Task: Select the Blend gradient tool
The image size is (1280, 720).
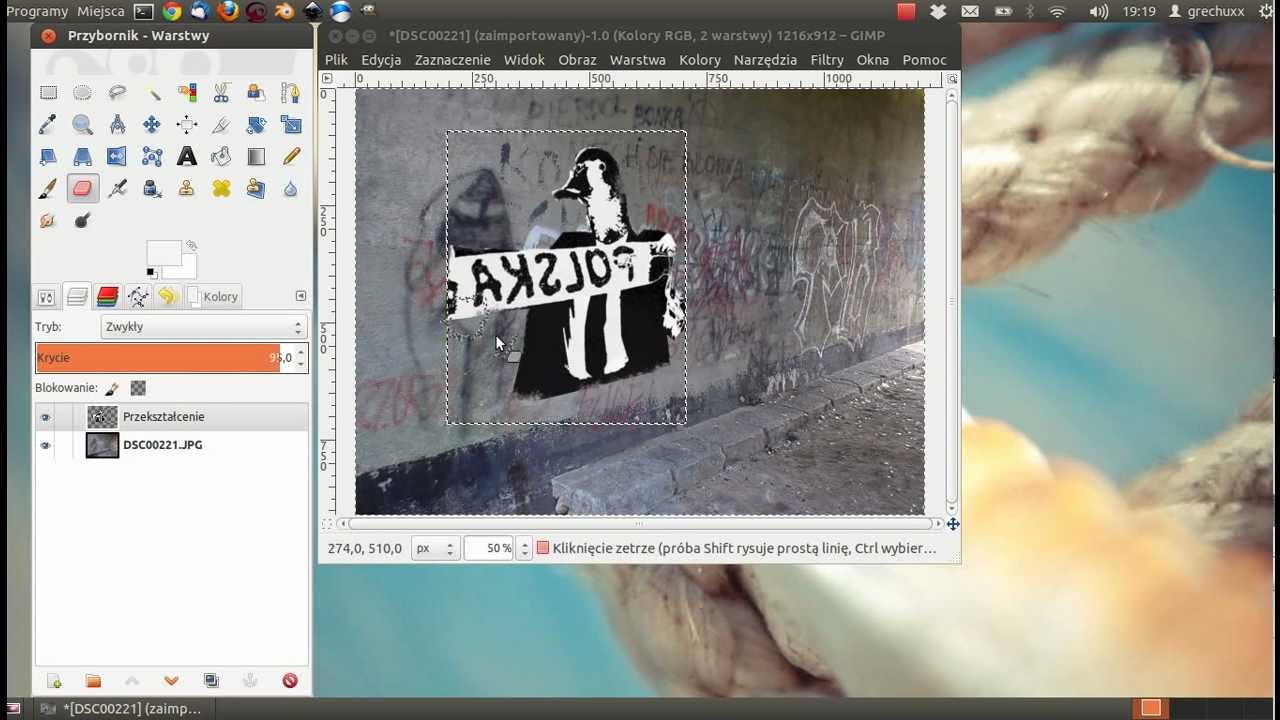Action: 256,157
